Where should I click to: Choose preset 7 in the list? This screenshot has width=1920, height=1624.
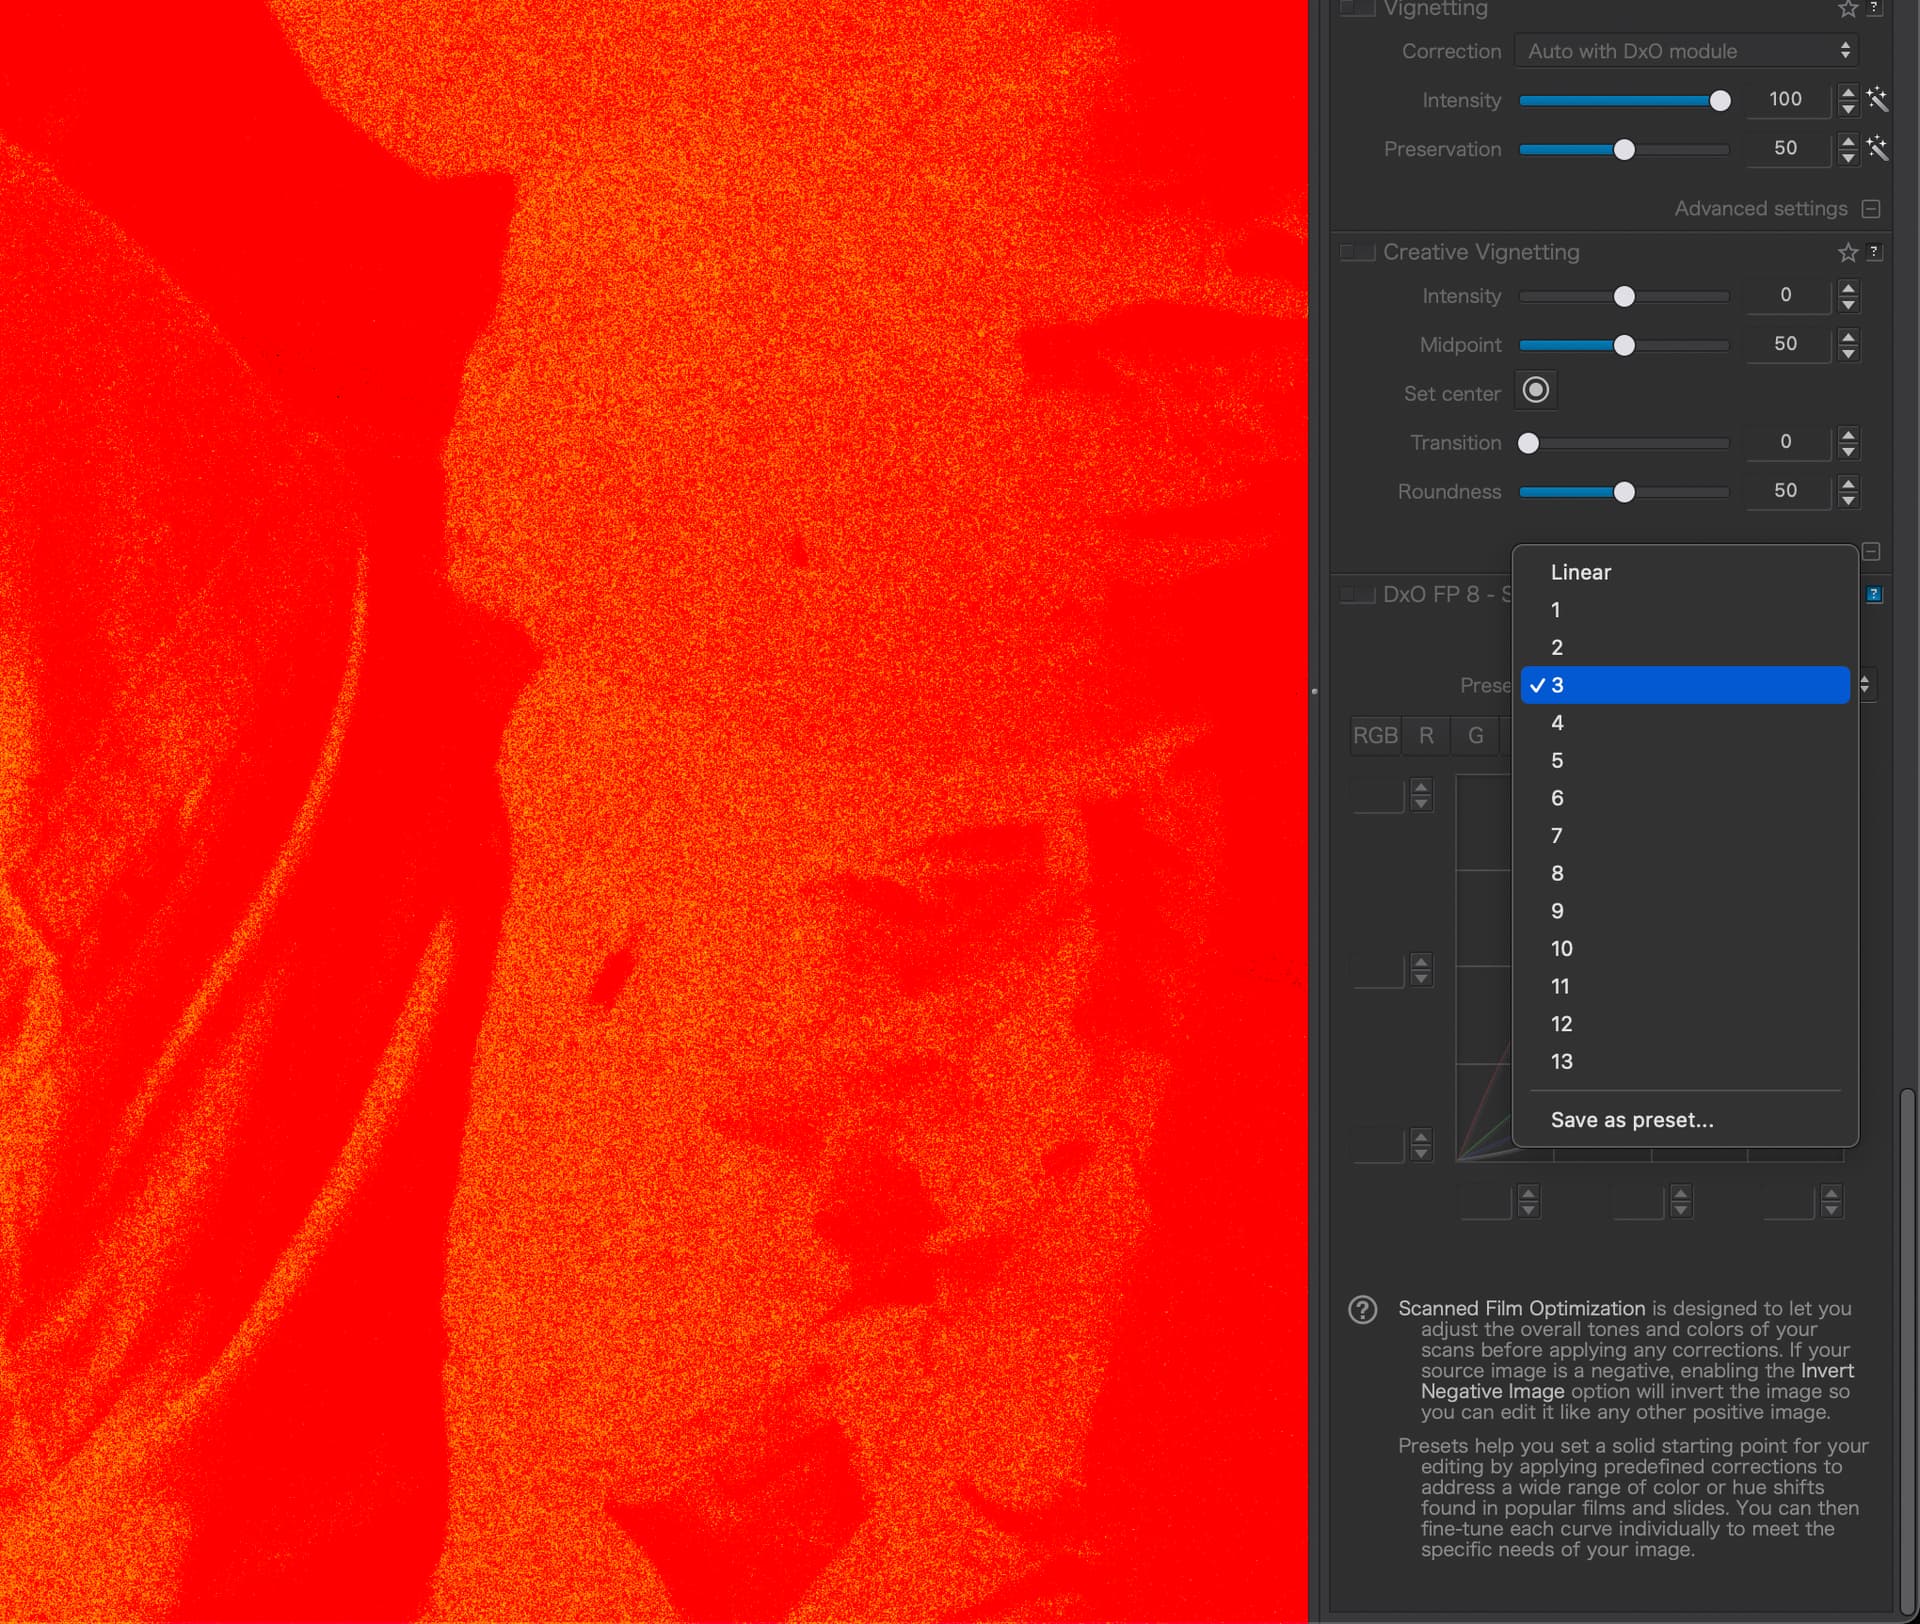(1557, 836)
